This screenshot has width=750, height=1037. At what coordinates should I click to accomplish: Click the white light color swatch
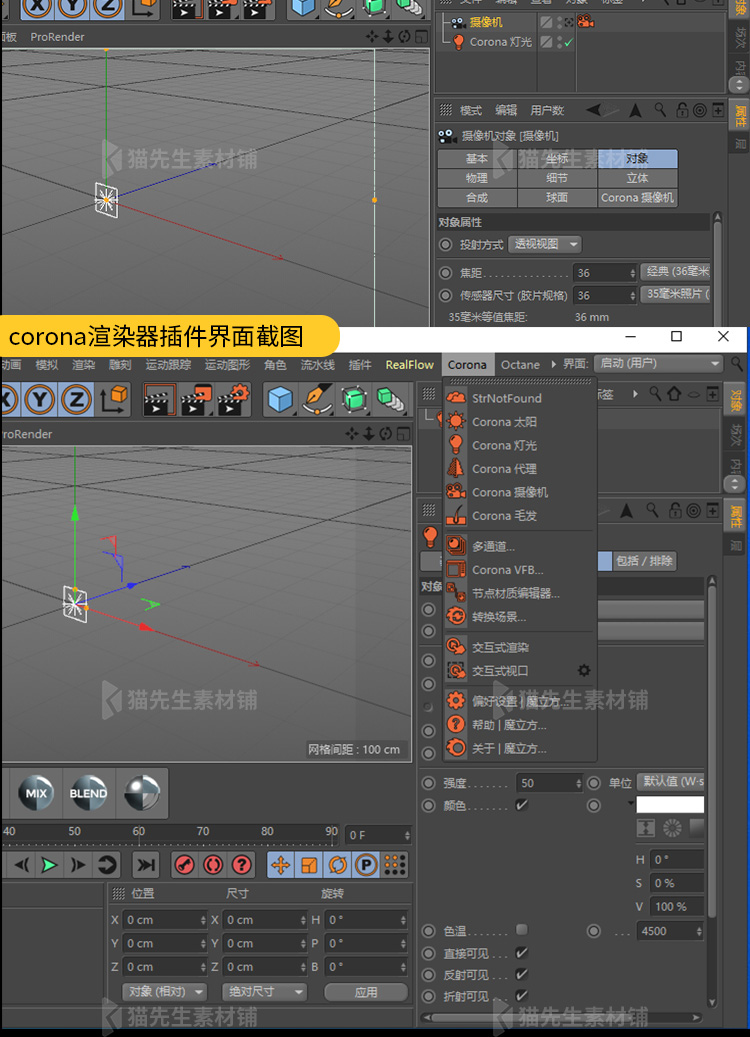pyautogui.click(x=670, y=805)
